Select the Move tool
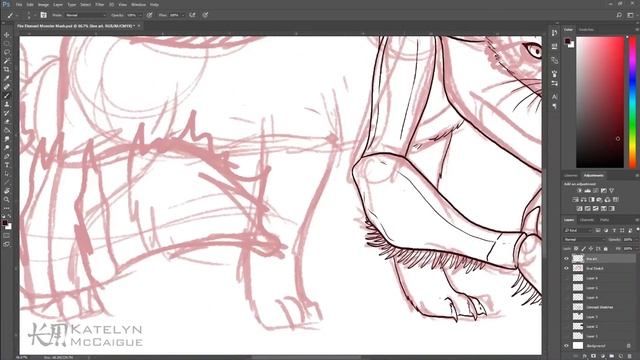The image size is (640, 360). (x=7, y=35)
